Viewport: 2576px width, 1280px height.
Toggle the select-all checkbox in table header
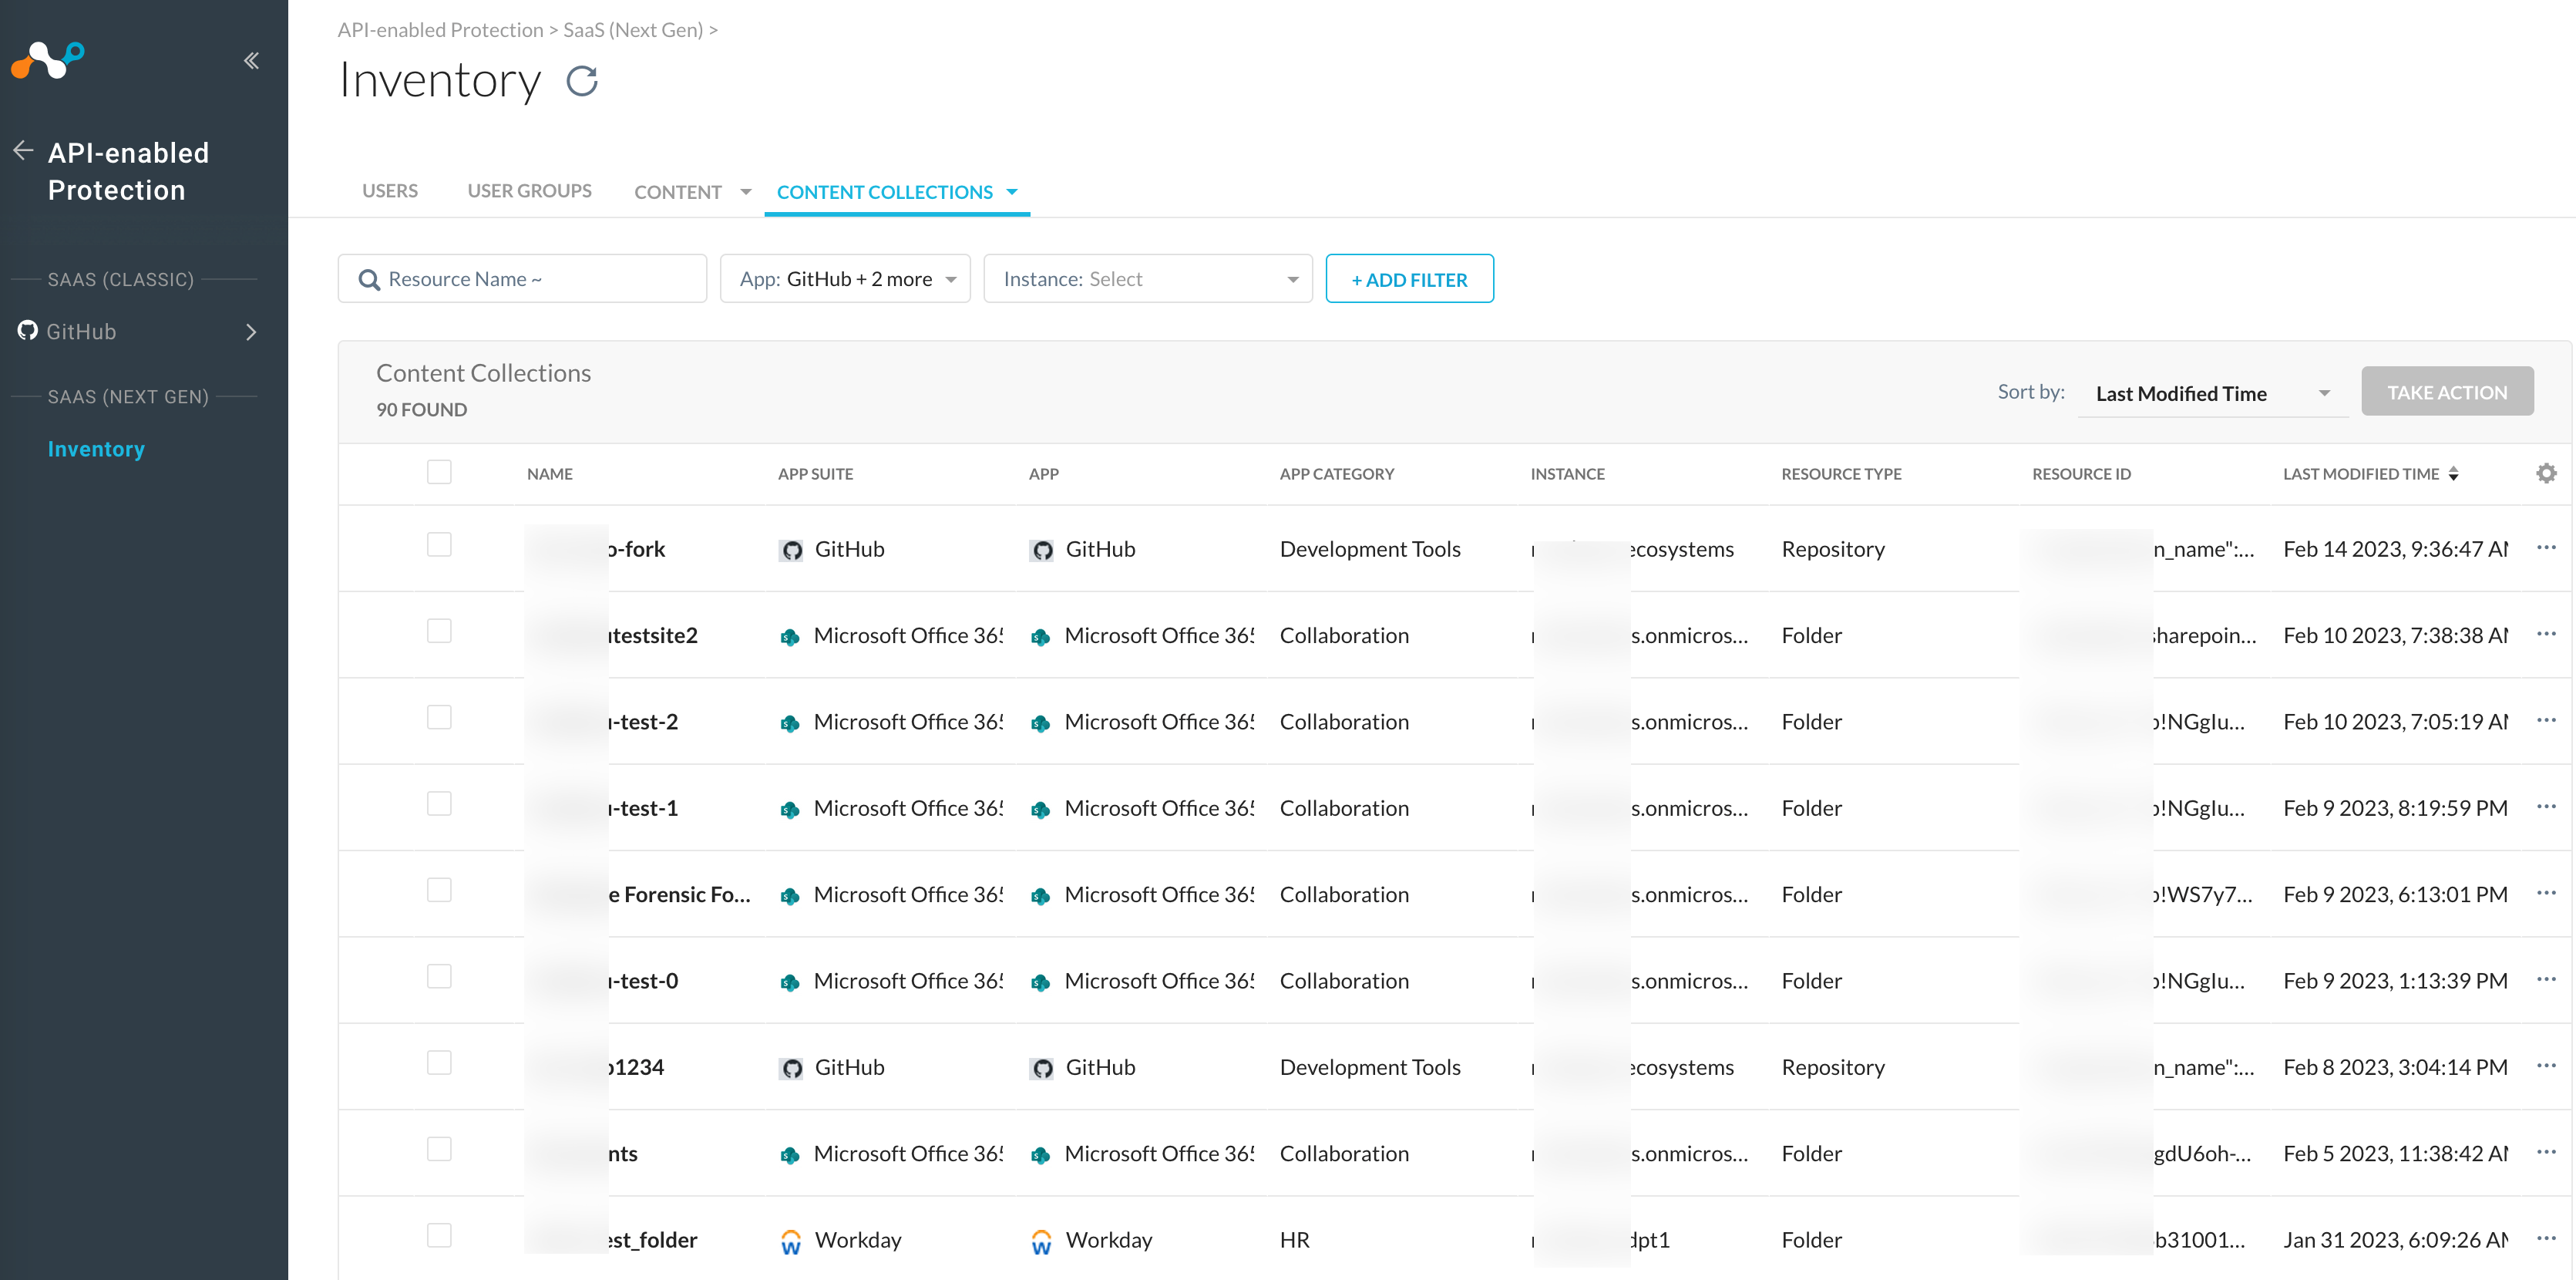[x=439, y=471]
